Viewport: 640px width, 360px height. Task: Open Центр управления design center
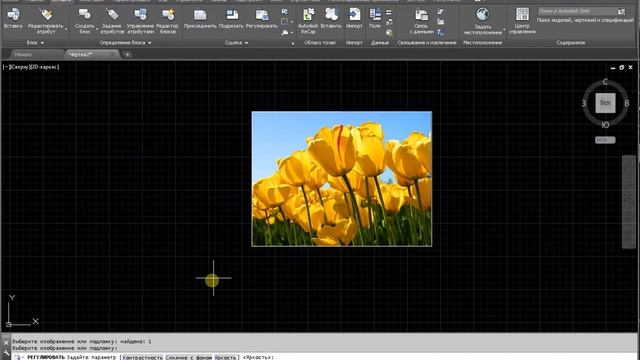(x=522, y=21)
